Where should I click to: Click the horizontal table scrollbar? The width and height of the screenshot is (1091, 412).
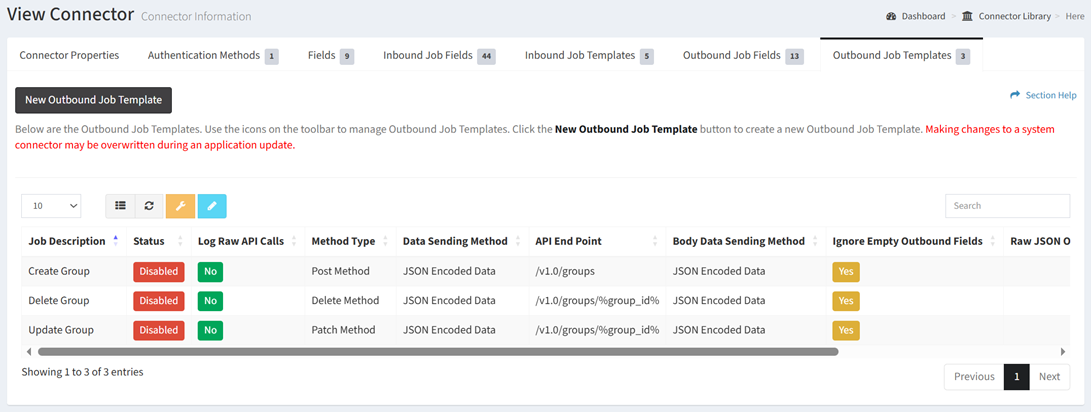(438, 352)
